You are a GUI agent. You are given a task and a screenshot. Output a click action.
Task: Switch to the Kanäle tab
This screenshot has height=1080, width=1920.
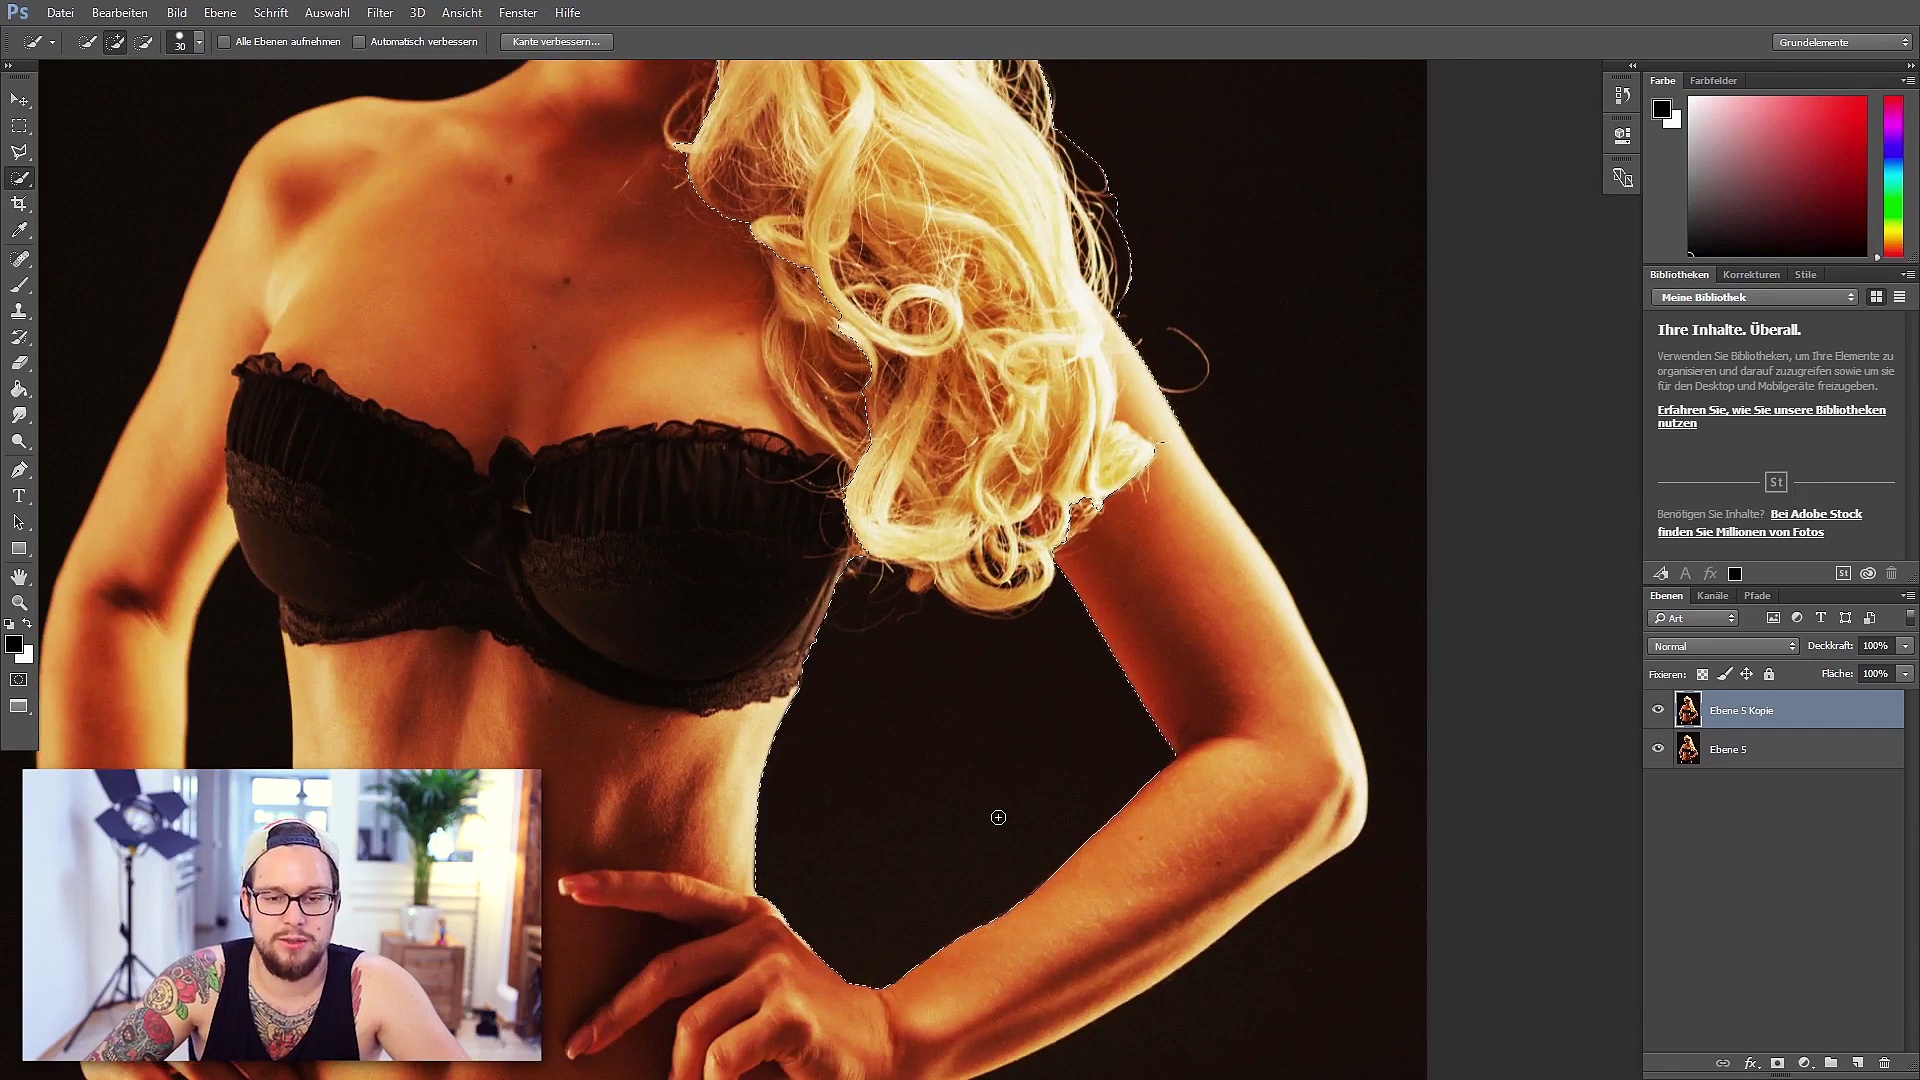click(x=1712, y=595)
